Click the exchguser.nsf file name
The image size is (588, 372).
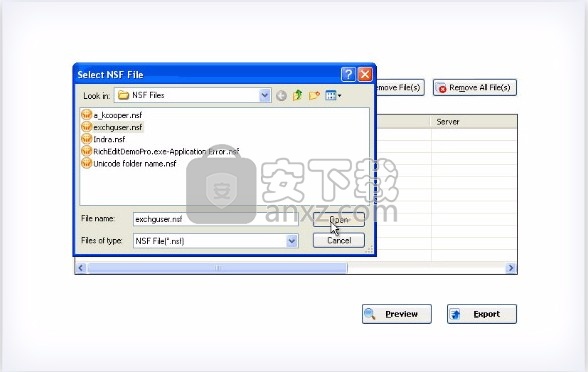point(118,128)
